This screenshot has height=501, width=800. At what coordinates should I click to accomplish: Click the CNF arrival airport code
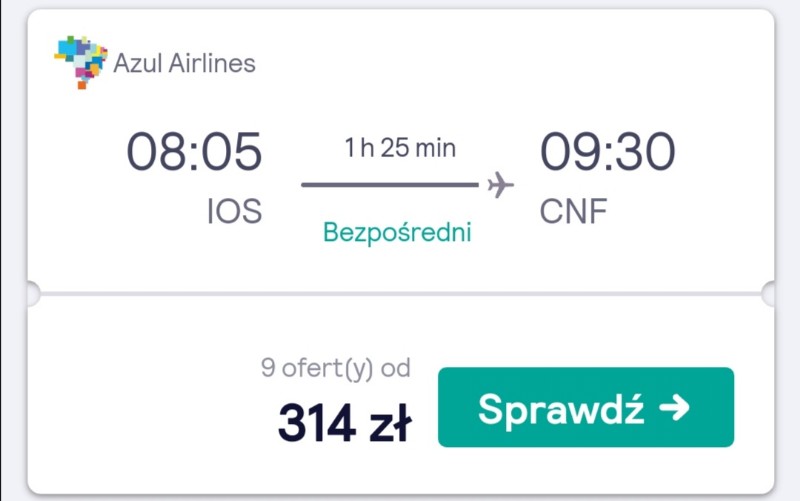click(573, 211)
